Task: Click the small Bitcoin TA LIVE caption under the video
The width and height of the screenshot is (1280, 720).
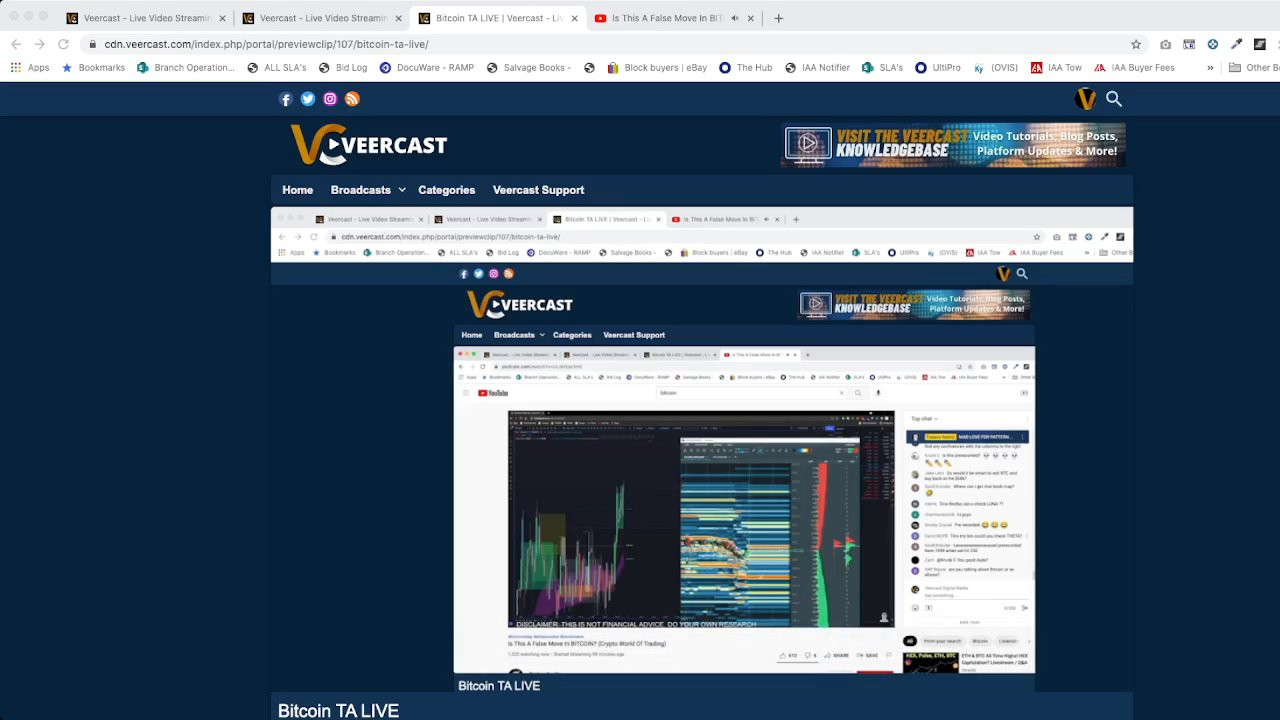Action: 499,685
